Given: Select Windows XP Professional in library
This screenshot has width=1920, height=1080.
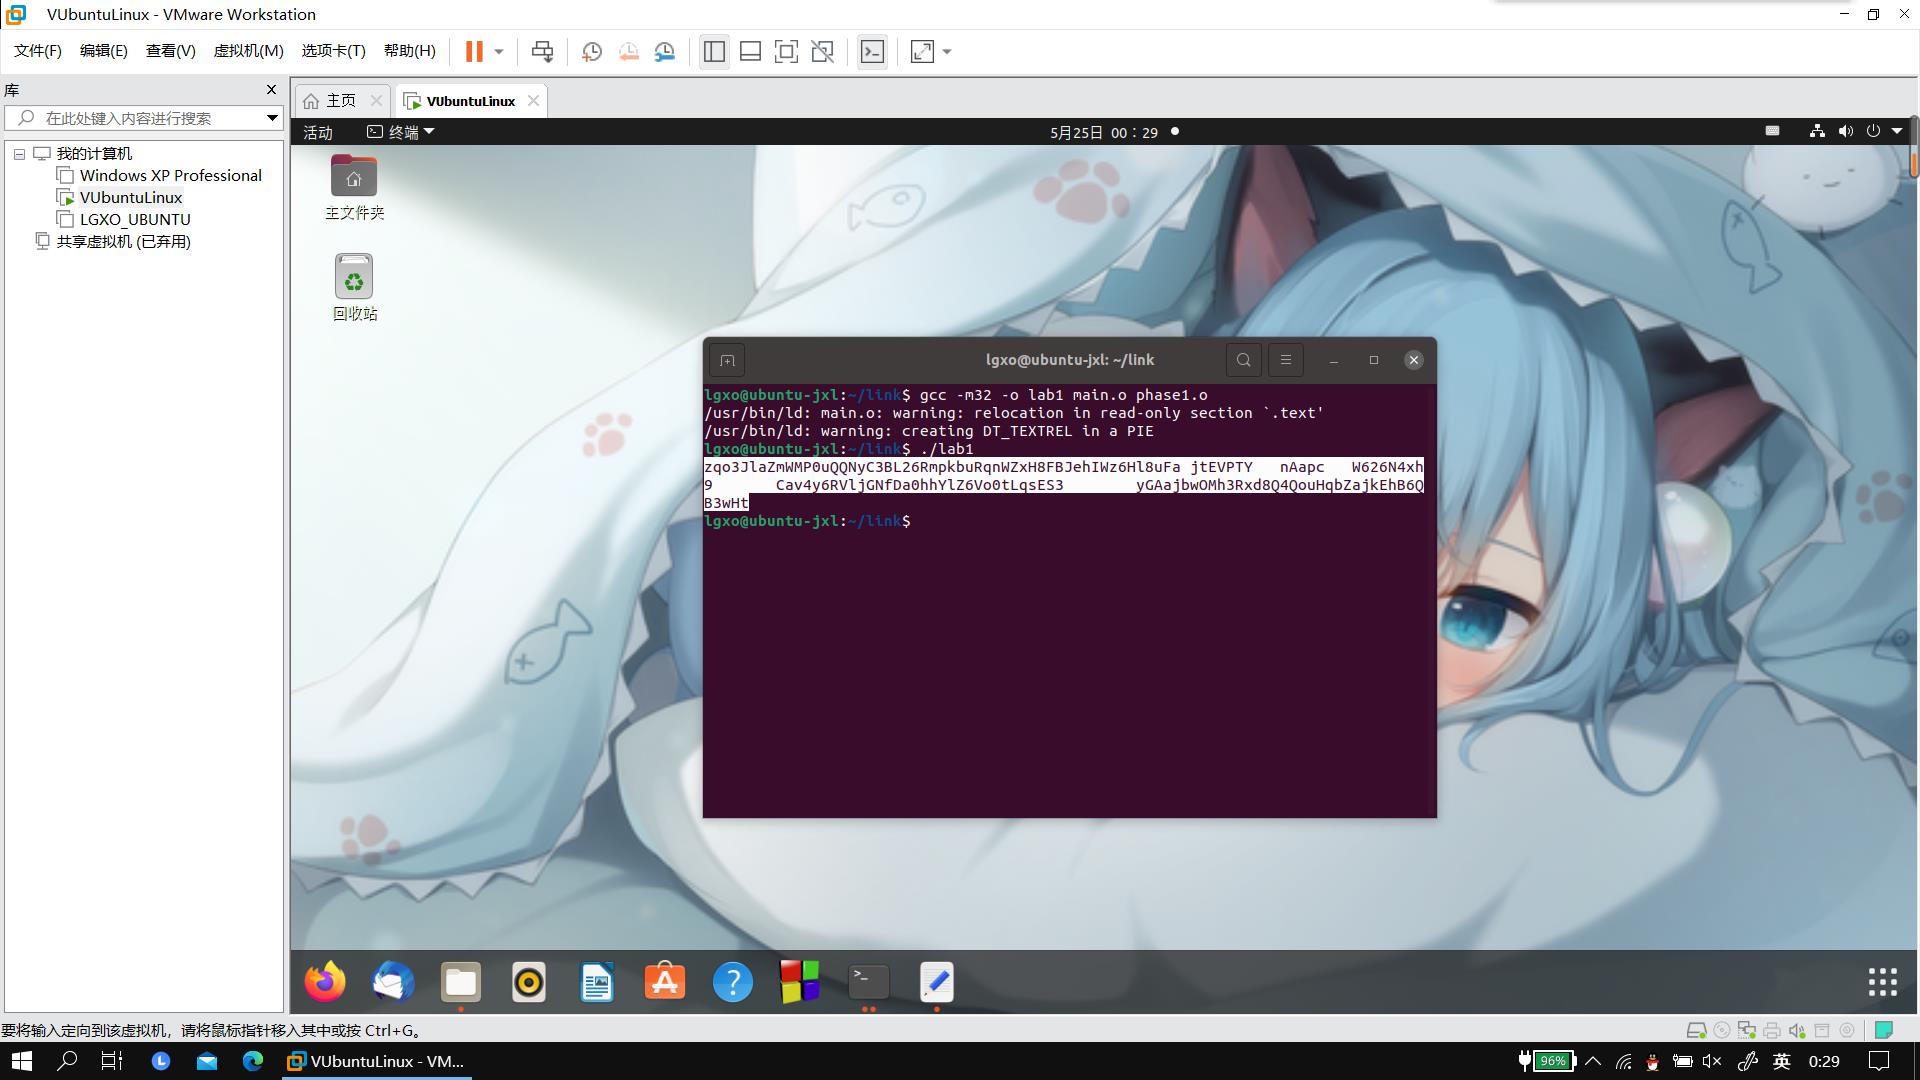Looking at the screenshot, I should click(170, 176).
